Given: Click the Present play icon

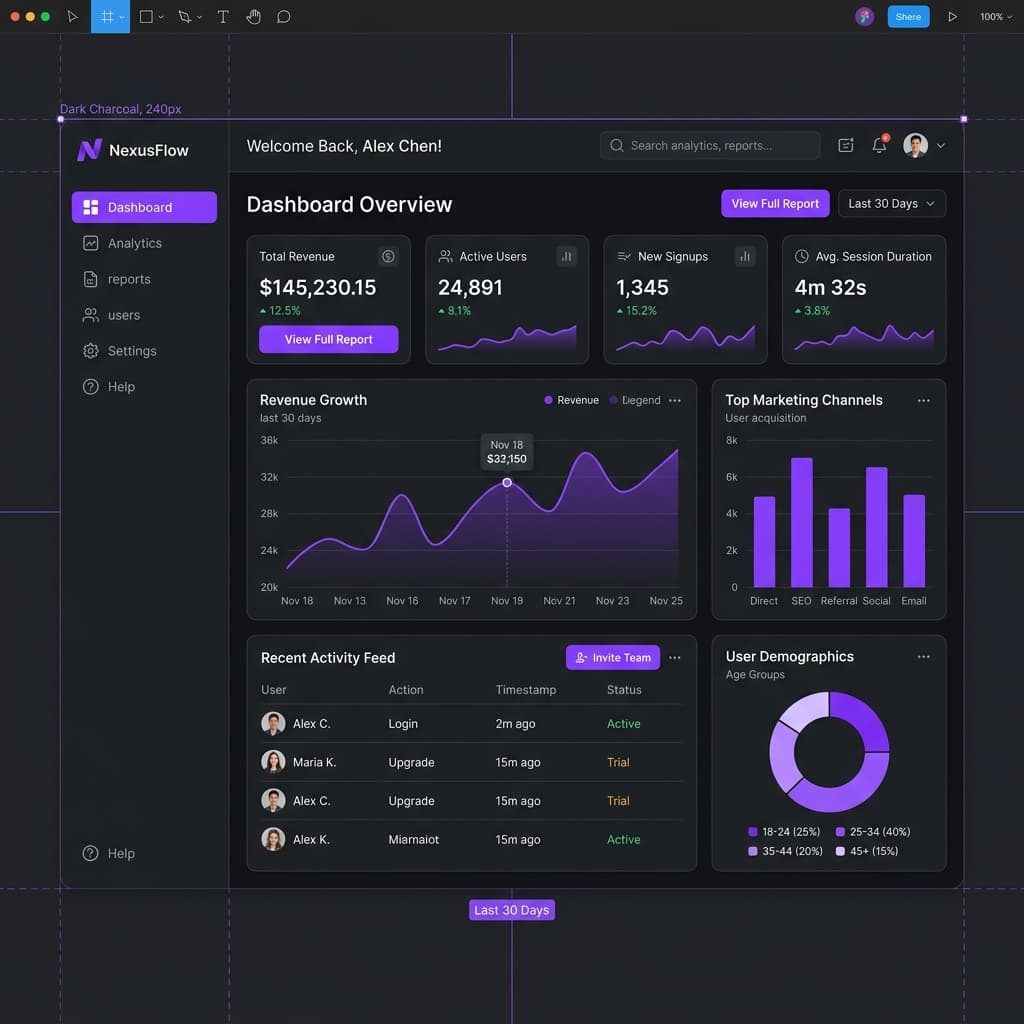Looking at the screenshot, I should pyautogui.click(x=952, y=16).
